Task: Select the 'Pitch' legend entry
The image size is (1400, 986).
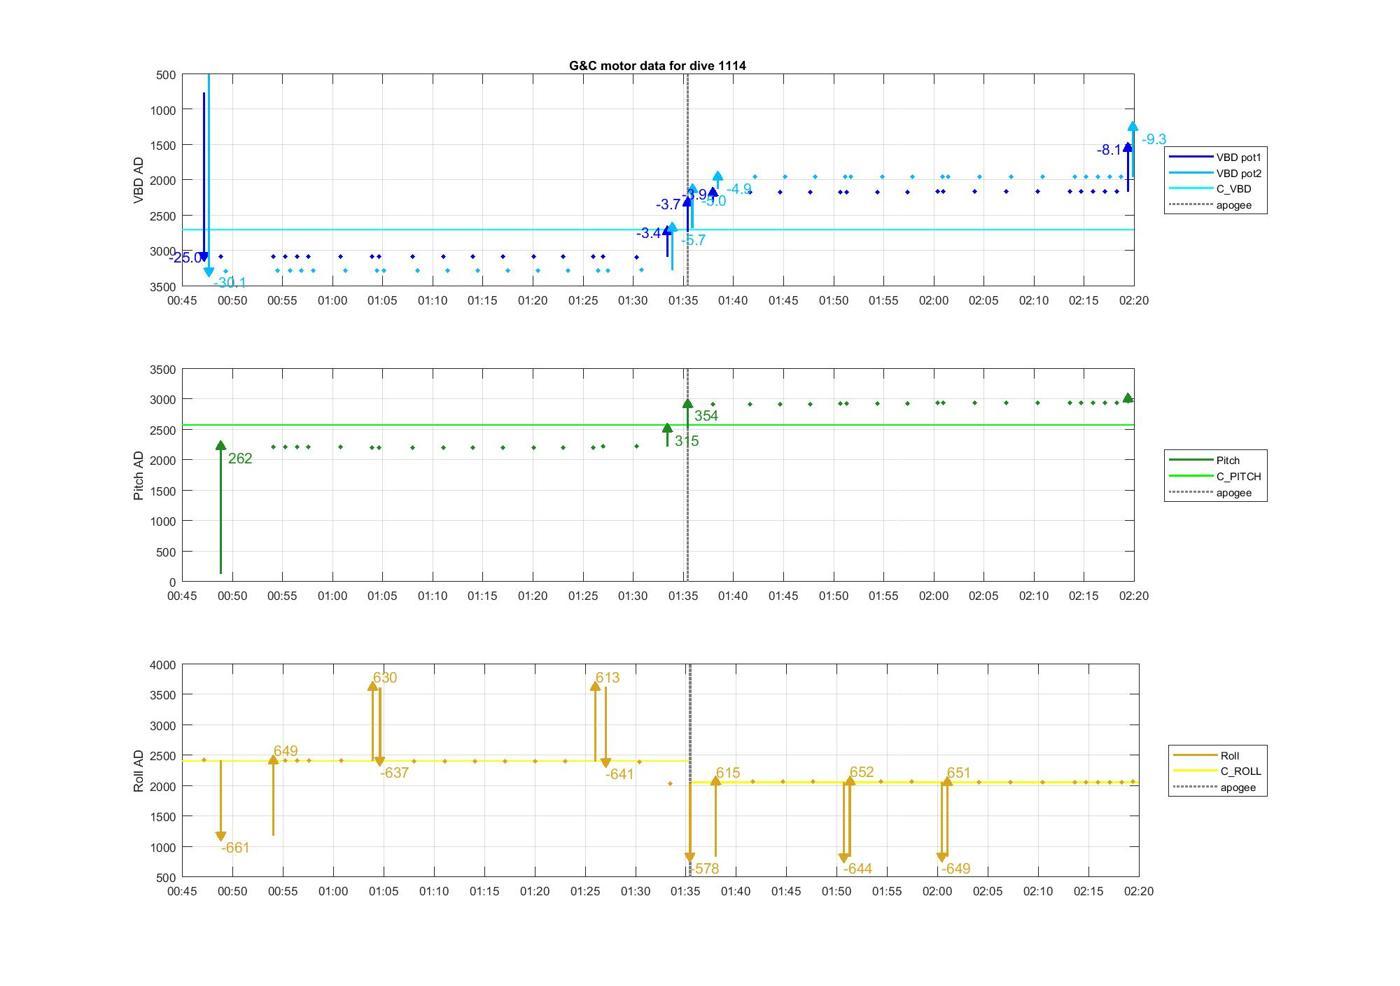Action: tap(1205, 460)
